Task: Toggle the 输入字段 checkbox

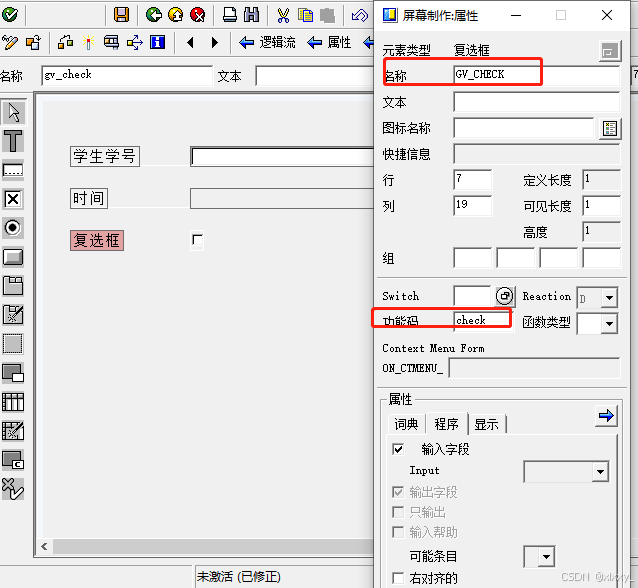Action: tap(398, 449)
